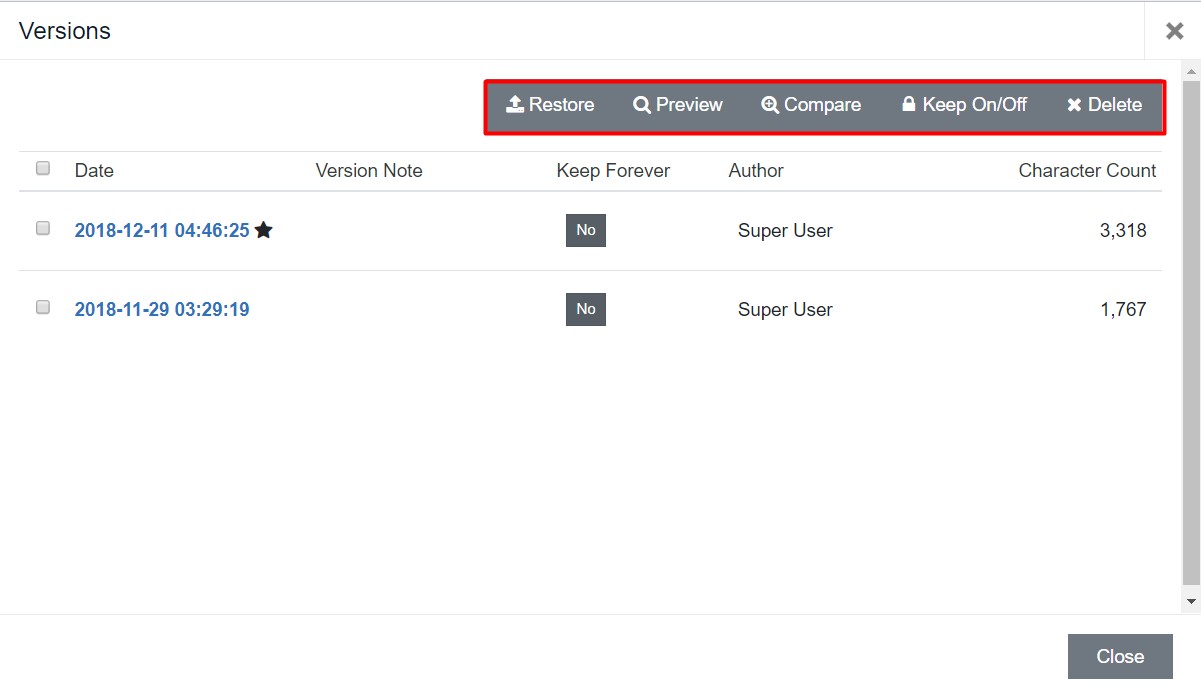1201x692 pixels.
Task: Click the Versions dialog title
Action: [x=65, y=31]
